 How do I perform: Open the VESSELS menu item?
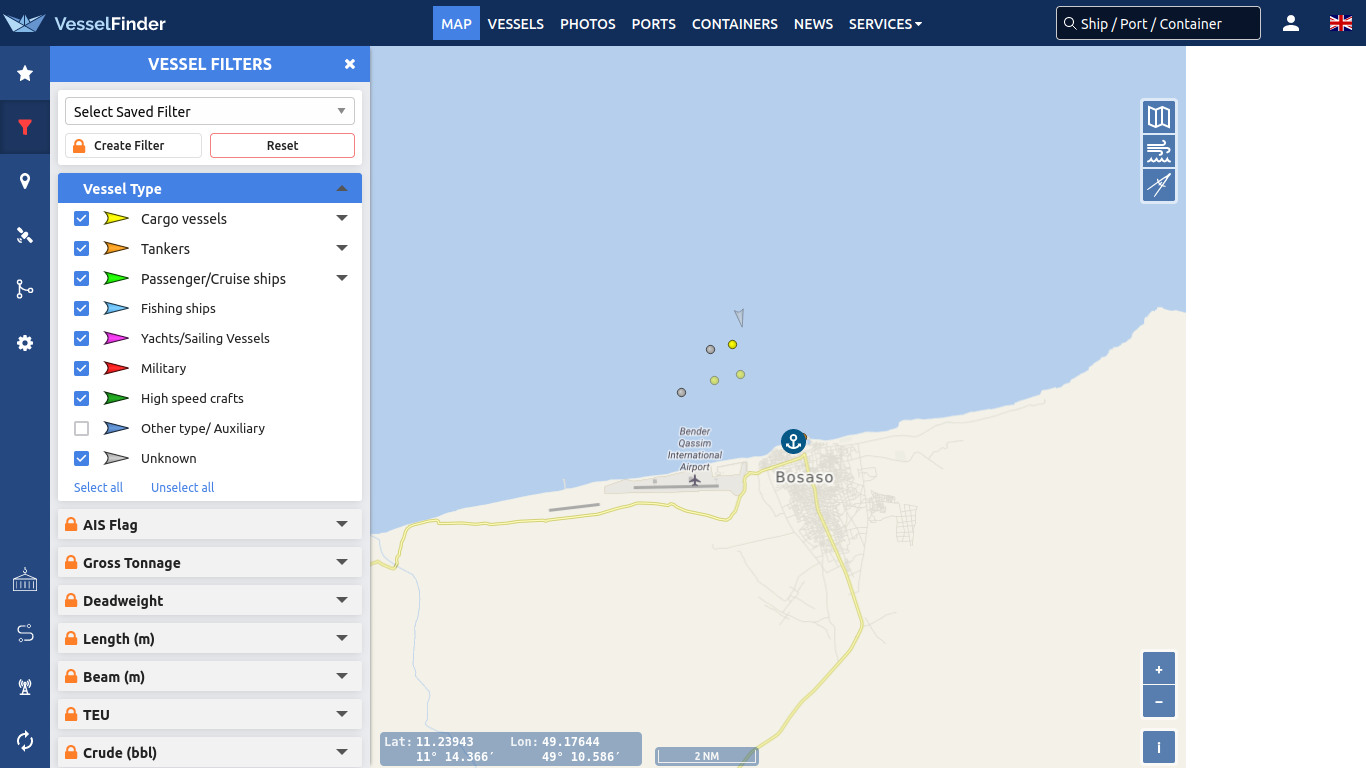pyautogui.click(x=516, y=23)
